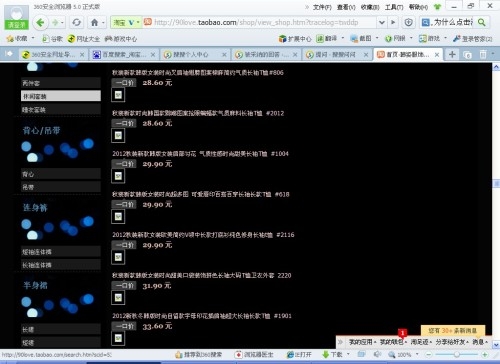Click the tab bar left arrow icon
Viewport: 500px width, 364px height.
pyautogui.click(x=9, y=54)
